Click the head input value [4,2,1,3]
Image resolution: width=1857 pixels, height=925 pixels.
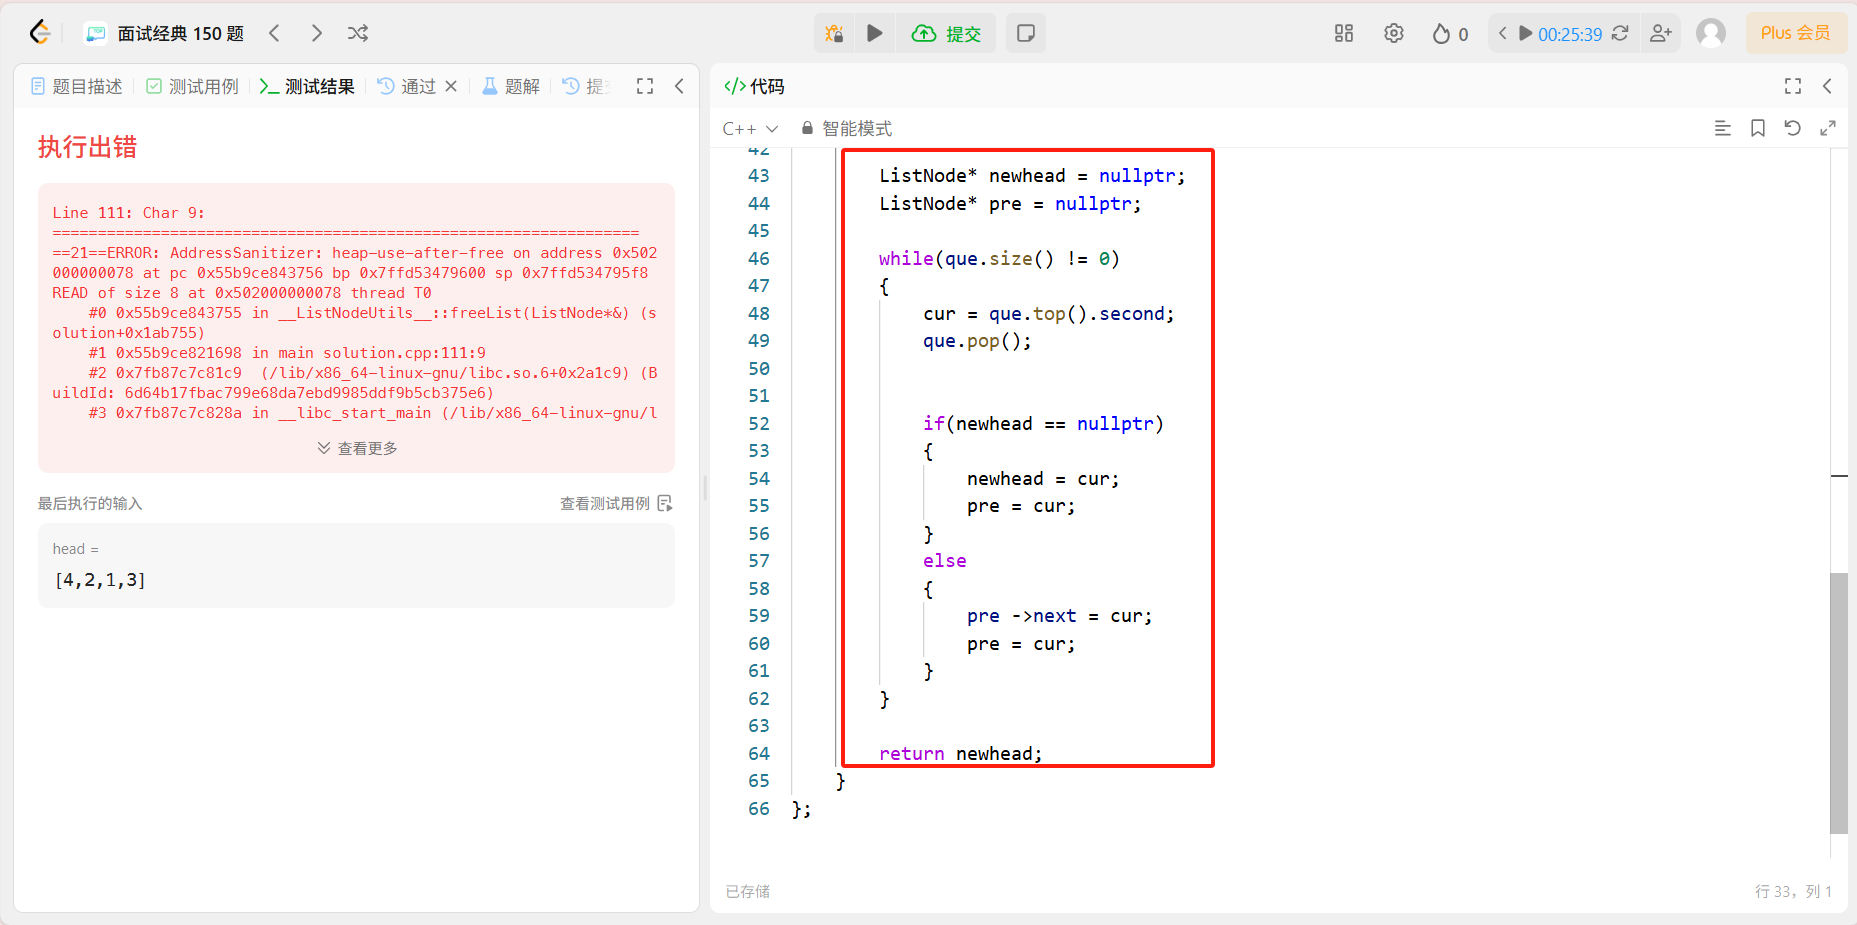pos(100,580)
